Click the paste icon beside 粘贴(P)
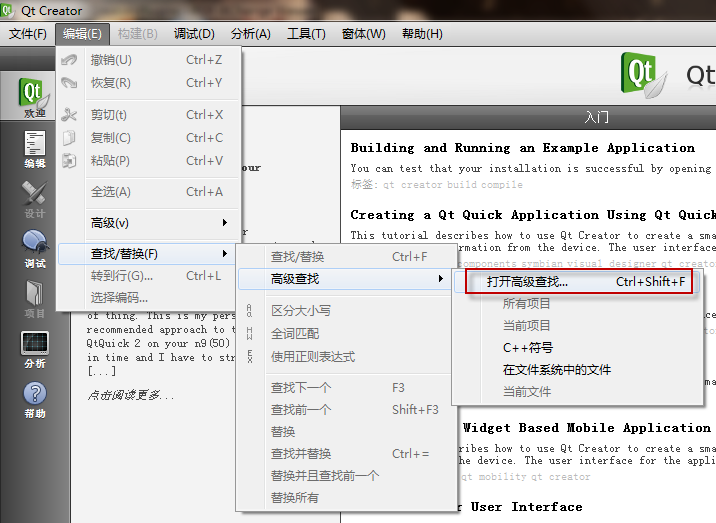The width and height of the screenshot is (716, 523). tap(69, 160)
